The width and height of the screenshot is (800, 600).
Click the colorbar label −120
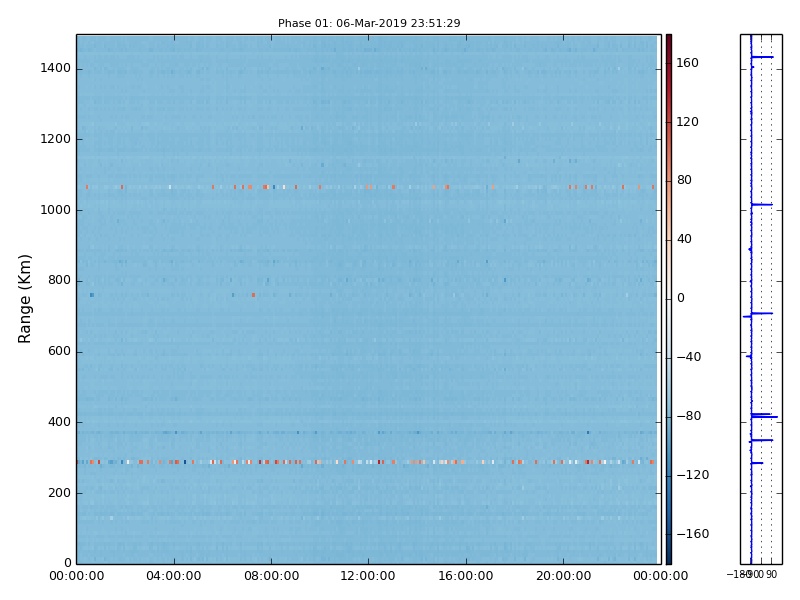tap(693, 475)
